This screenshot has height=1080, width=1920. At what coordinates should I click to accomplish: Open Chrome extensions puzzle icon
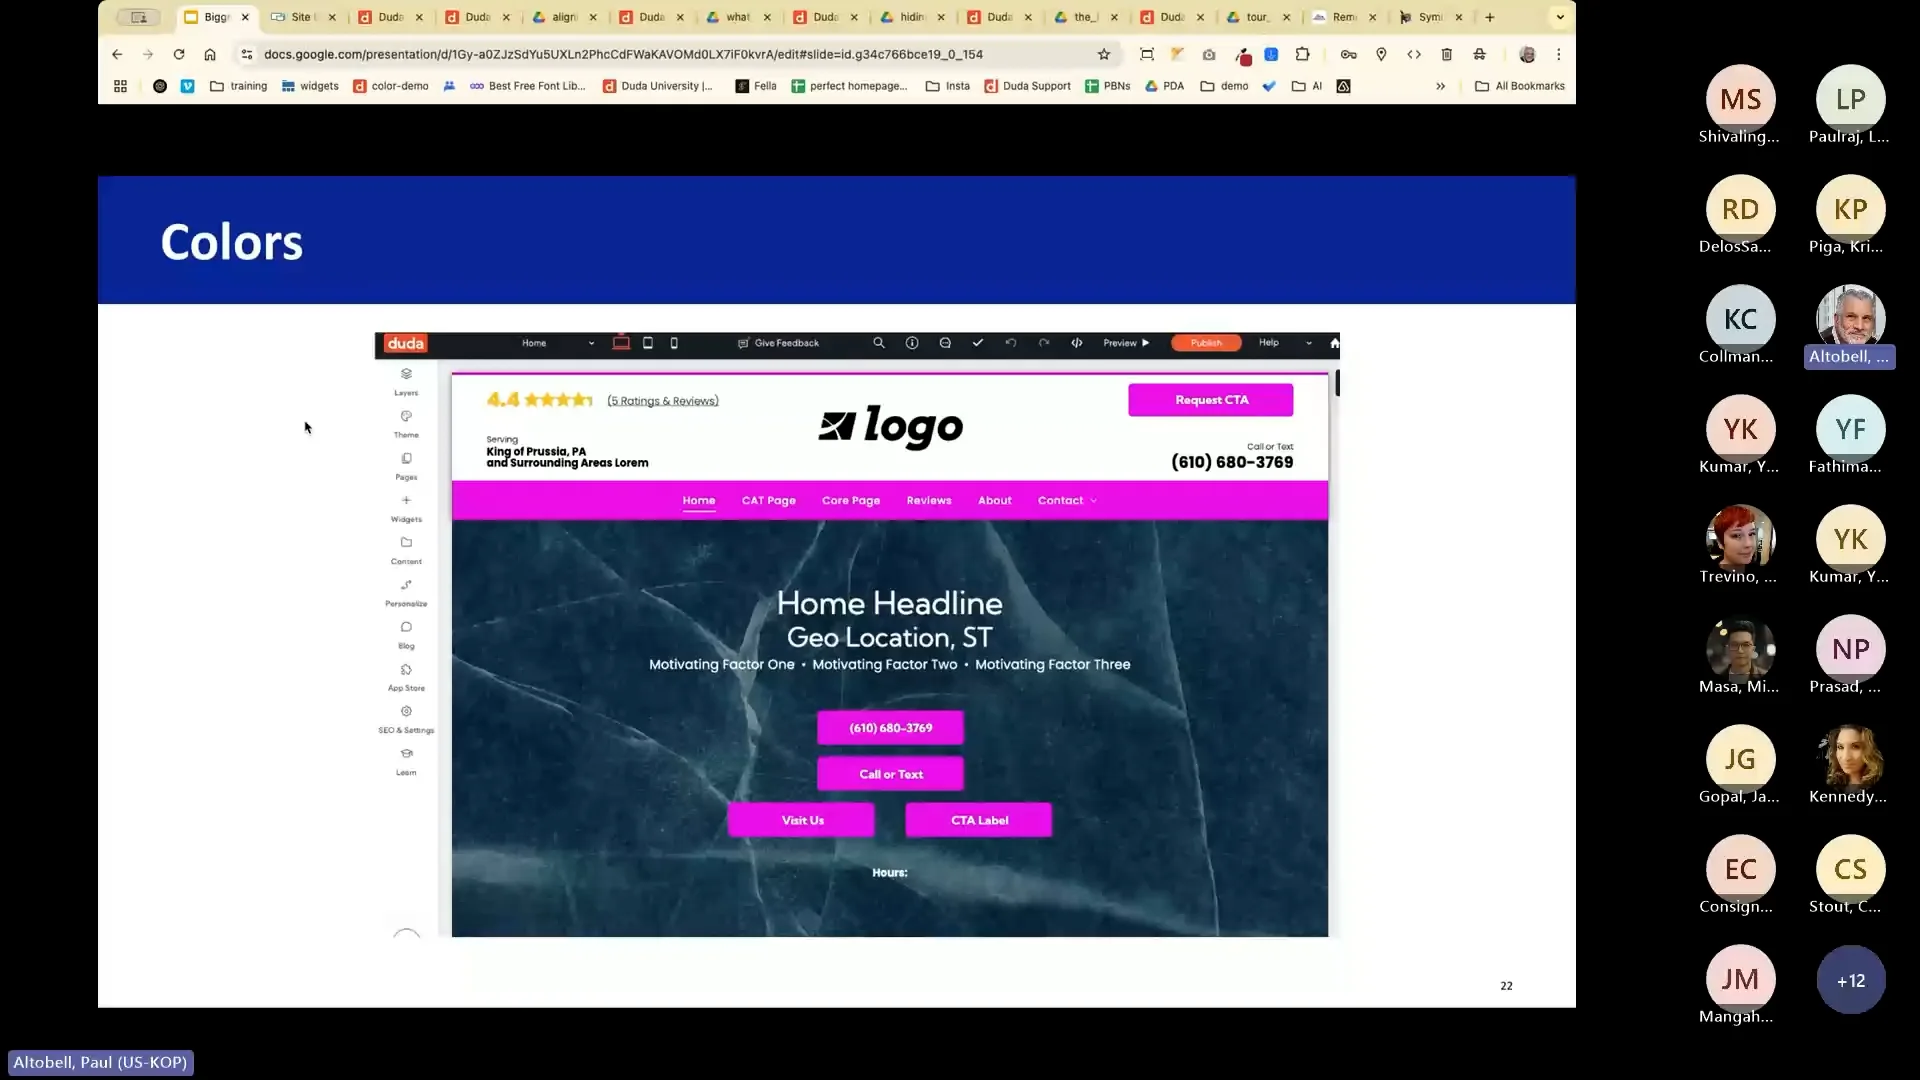pos(1302,54)
